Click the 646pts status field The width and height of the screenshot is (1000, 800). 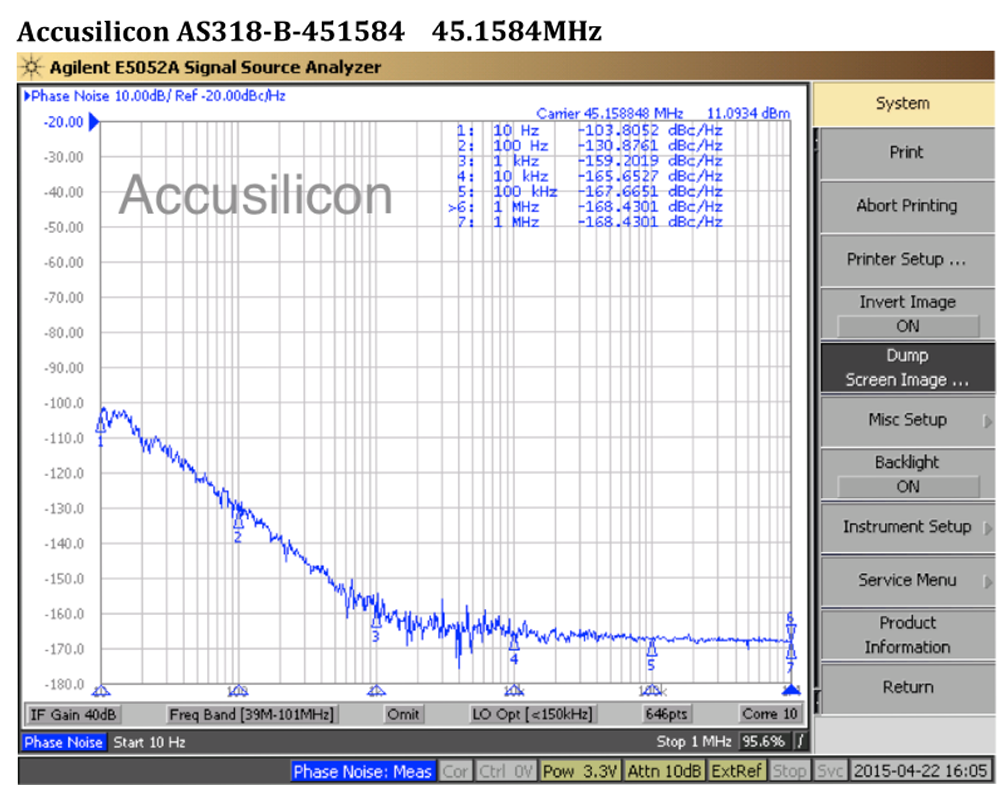[x=666, y=715]
